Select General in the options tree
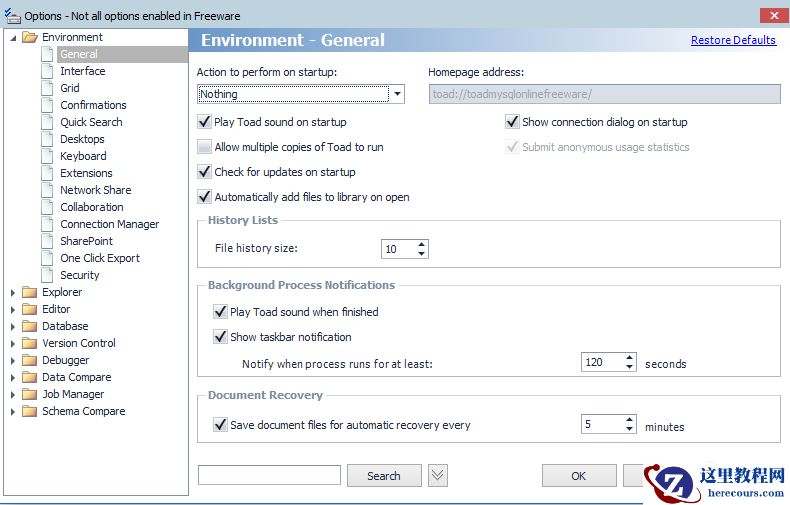This screenshot has width=790, height=505. coord(79,54)
